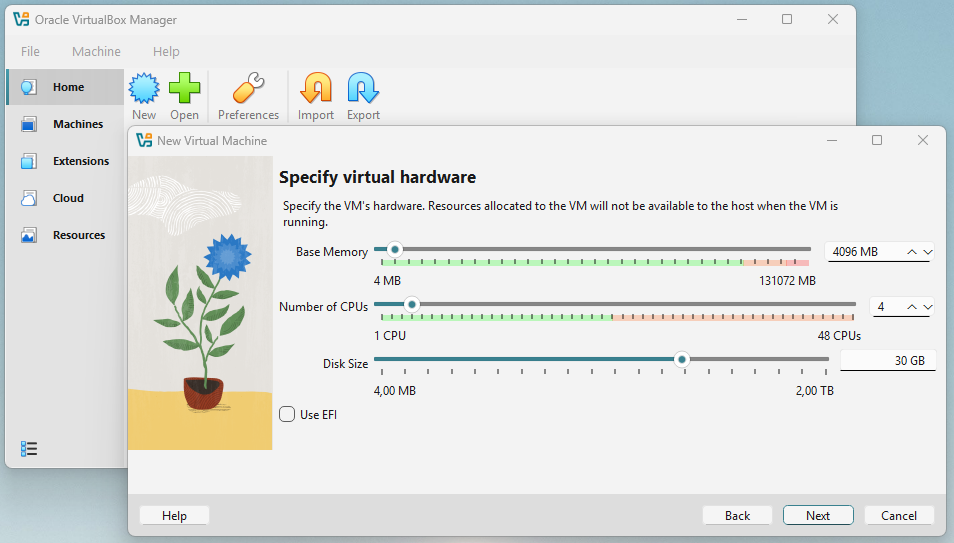Image resolution: width=954 pixels, height=543 pixels.
Task: Maximize the Oracle VirtualBox Manager window
Action: tap(787, 19)
